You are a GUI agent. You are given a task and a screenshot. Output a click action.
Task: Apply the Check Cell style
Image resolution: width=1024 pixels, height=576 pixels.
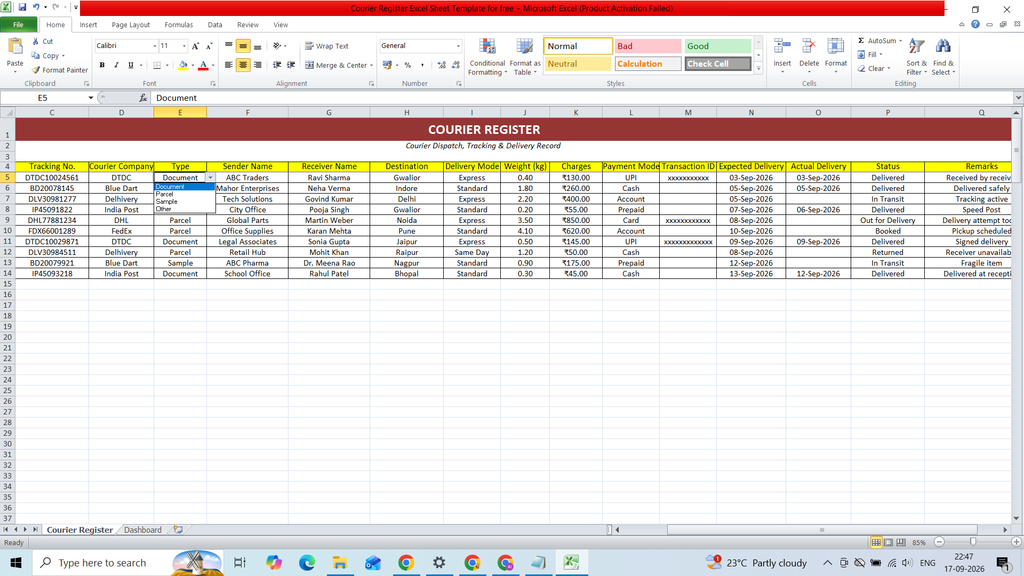(718, 64)
